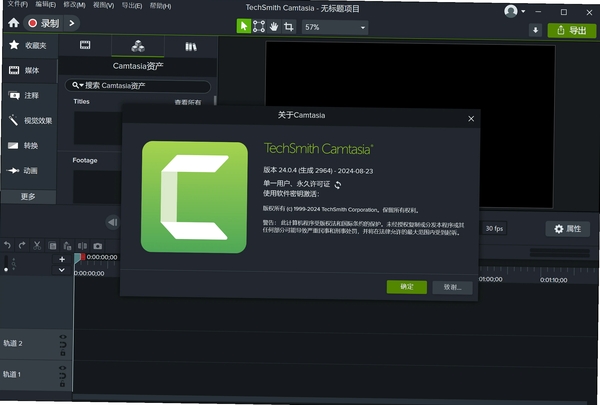
Task: Click the Split clip icon
Action: tap(82, 246)
